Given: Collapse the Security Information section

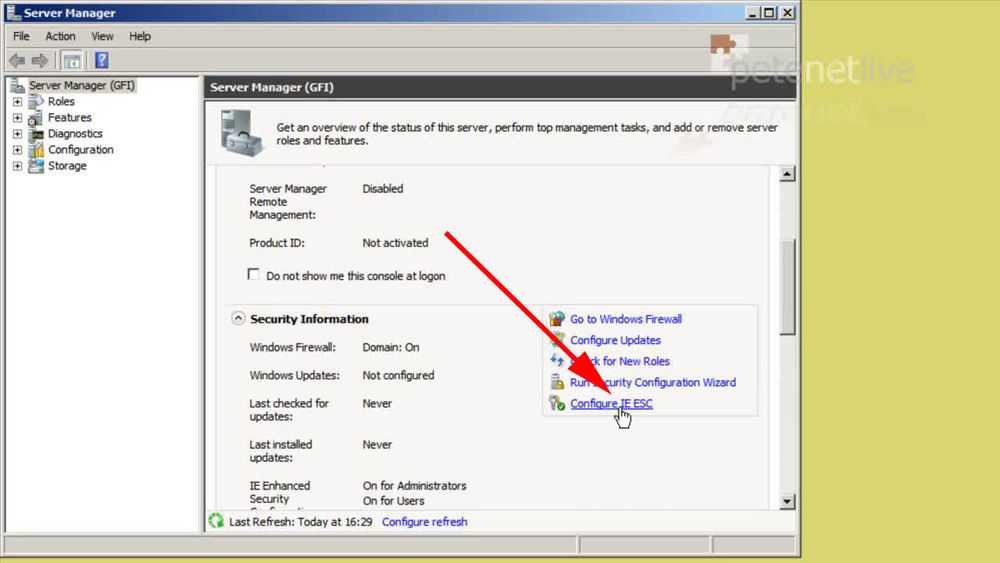Looking at the screenshot, I should pyautogui.click(x=238, y=318).
